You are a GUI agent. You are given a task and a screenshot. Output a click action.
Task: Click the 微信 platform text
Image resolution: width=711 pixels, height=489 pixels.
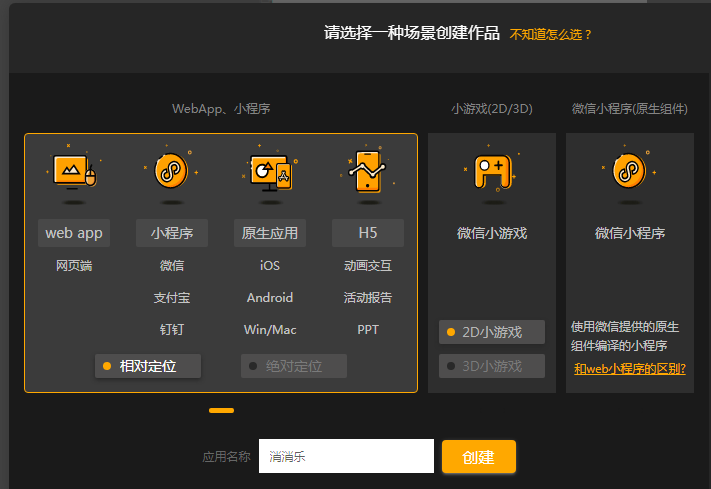click(x=172, y=265)
